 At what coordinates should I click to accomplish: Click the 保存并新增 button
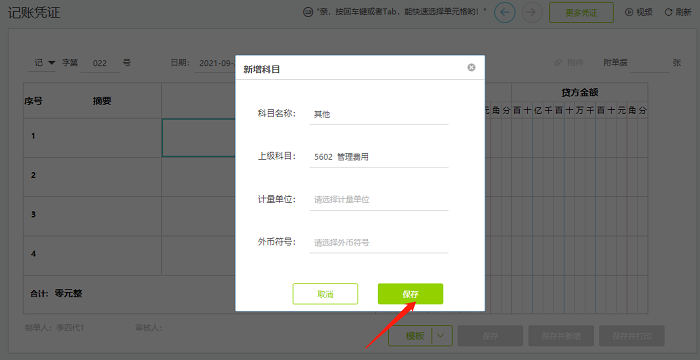[561, 336]
